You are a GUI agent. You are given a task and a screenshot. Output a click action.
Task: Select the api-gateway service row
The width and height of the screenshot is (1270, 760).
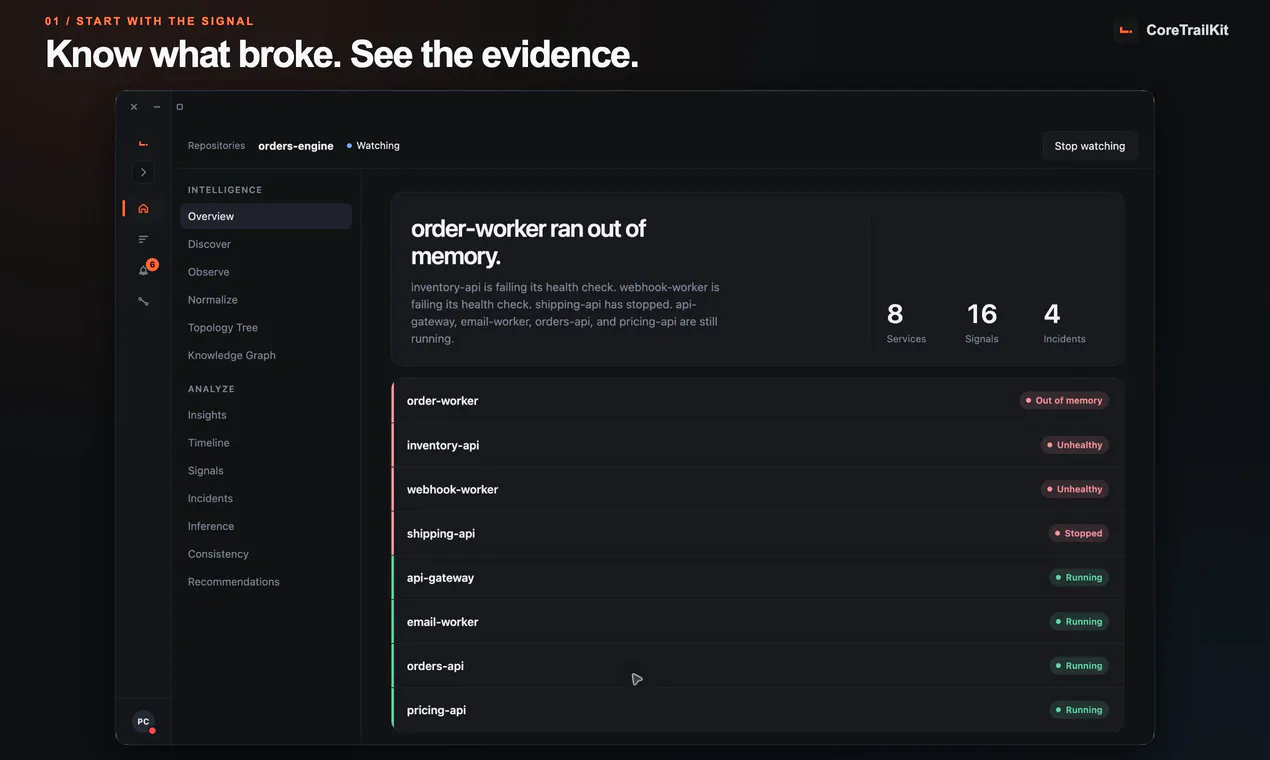757,577
